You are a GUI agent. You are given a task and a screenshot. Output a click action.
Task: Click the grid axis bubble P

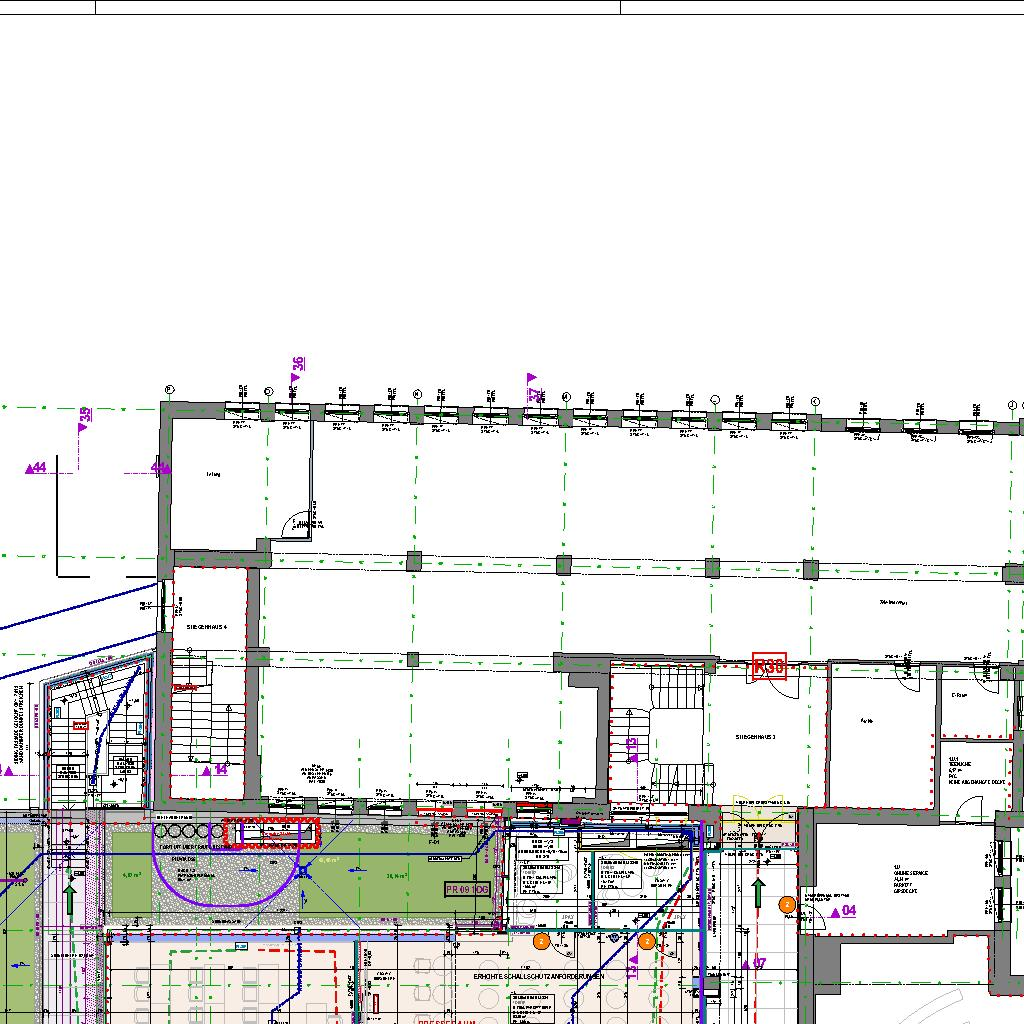coord(169,389)
